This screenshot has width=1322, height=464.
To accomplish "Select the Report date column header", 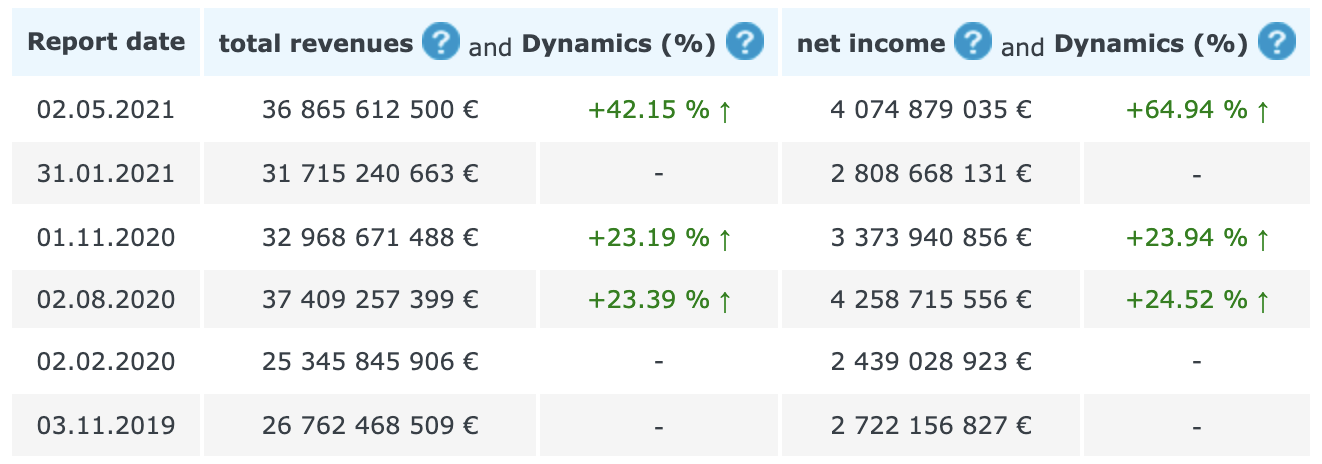I will [106, 42].
